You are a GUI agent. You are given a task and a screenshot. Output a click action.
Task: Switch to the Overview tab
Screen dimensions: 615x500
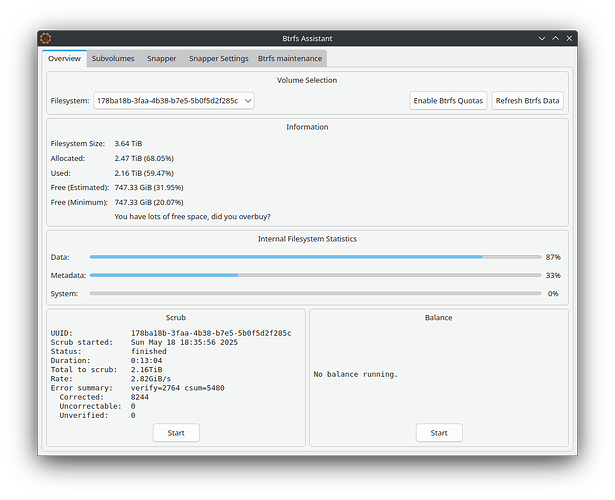coord(64,58)
